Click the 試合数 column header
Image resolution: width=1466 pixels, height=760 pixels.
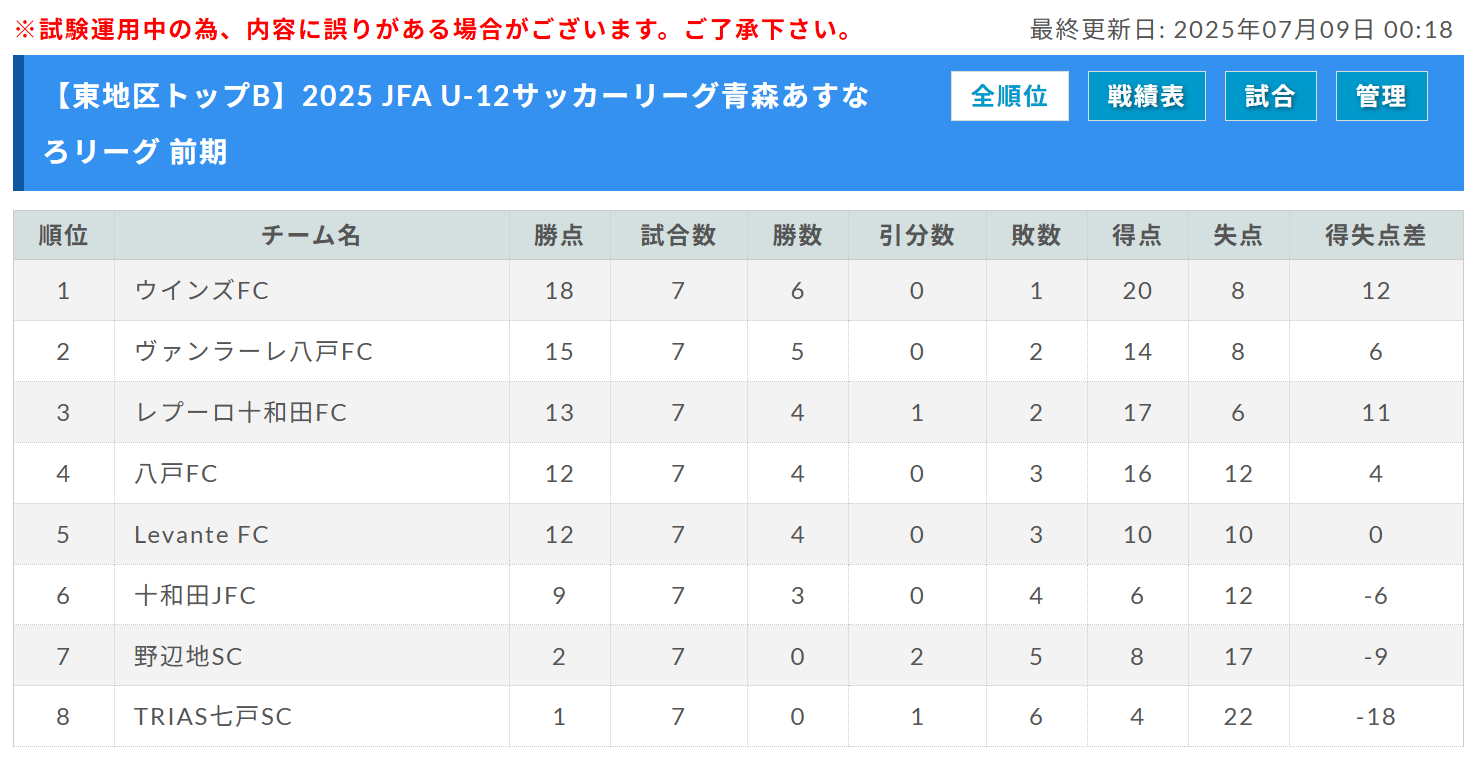click(678, 235)
